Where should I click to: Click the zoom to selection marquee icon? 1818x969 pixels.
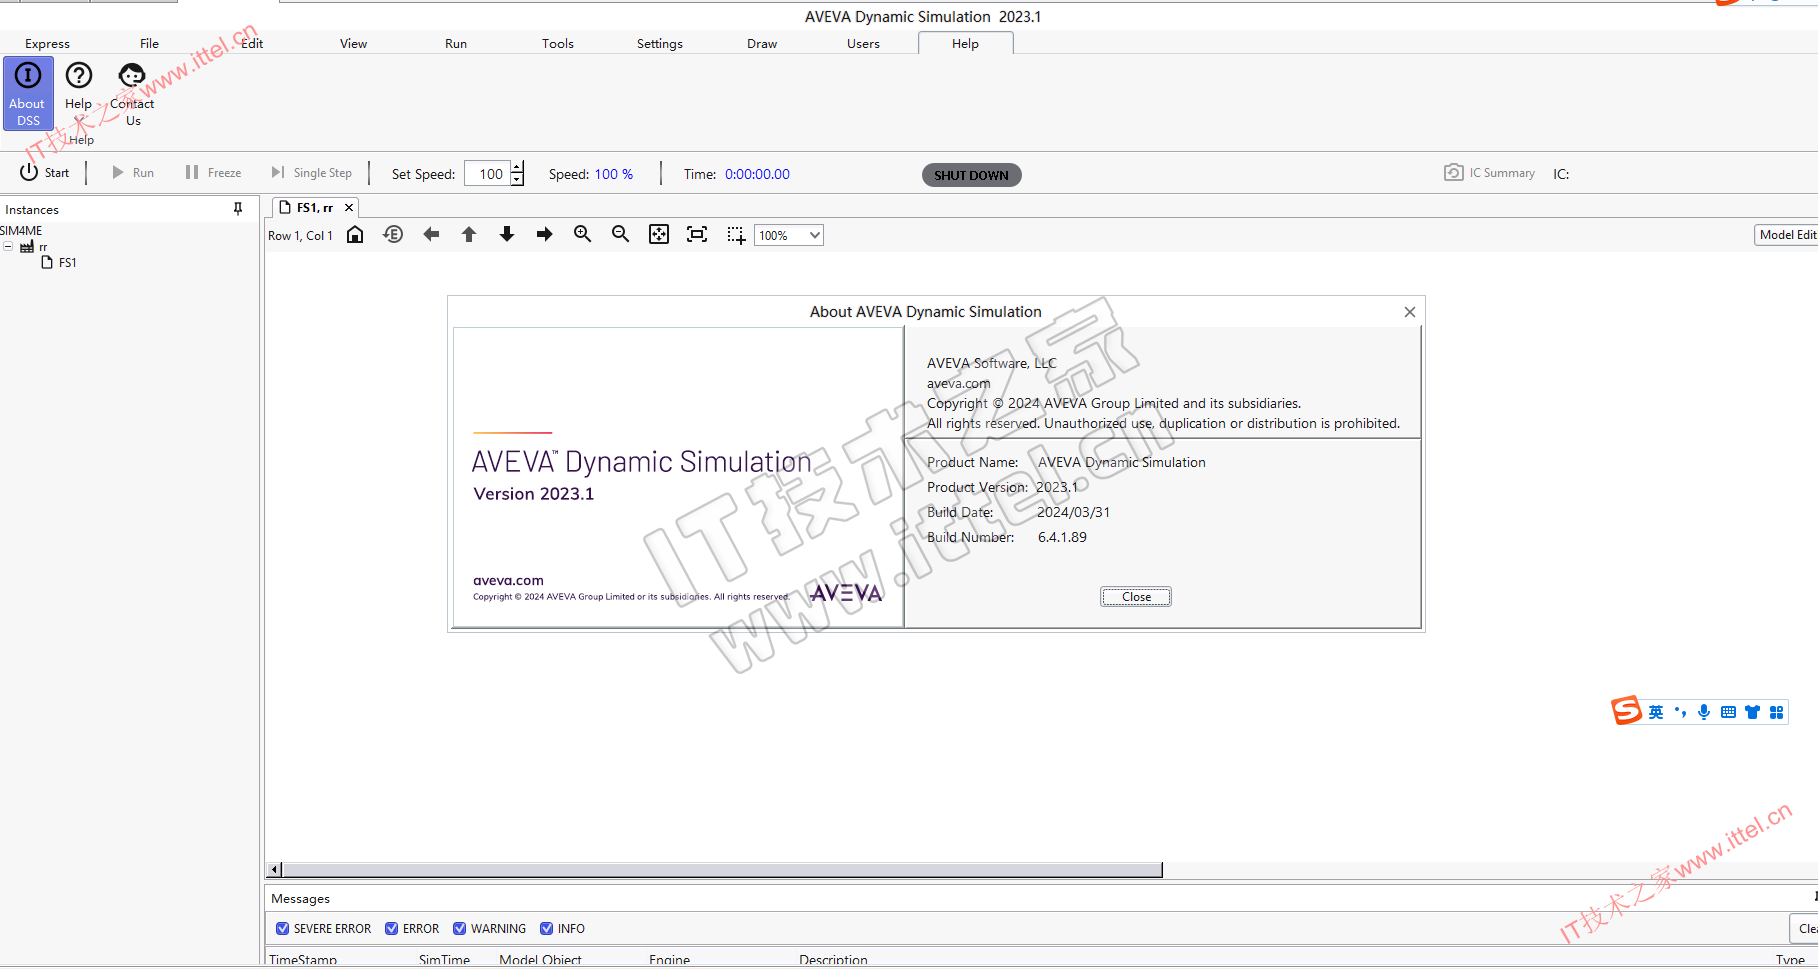[736, 235]
